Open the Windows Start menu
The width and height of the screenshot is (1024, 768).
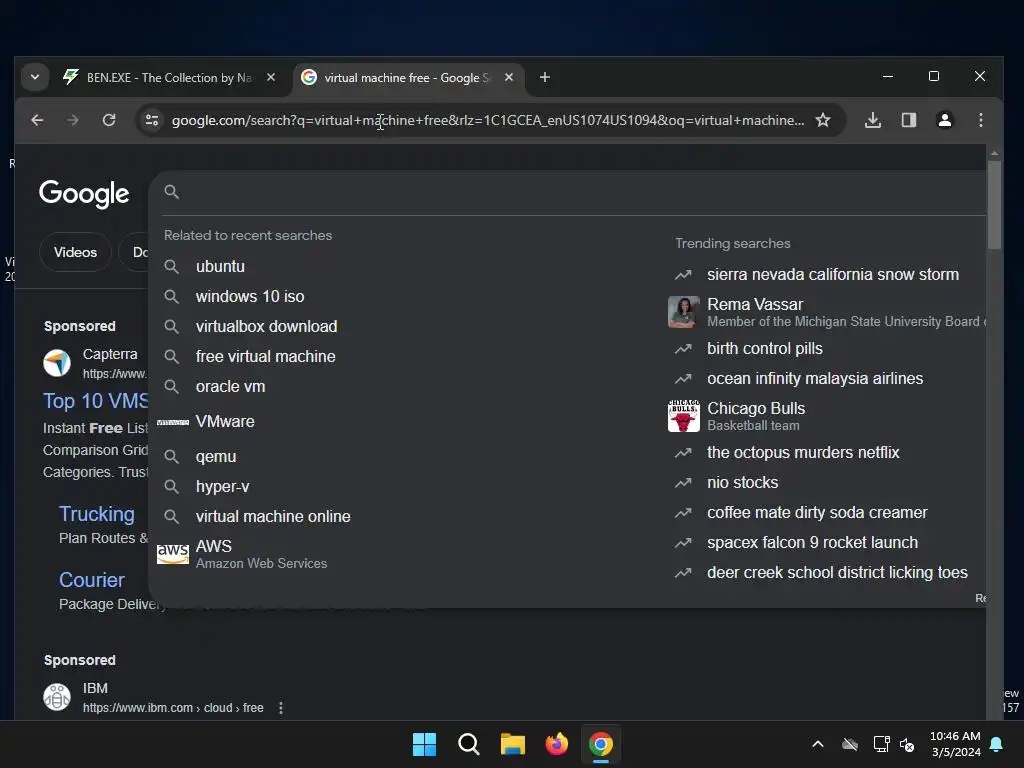(x=424, y=744)
